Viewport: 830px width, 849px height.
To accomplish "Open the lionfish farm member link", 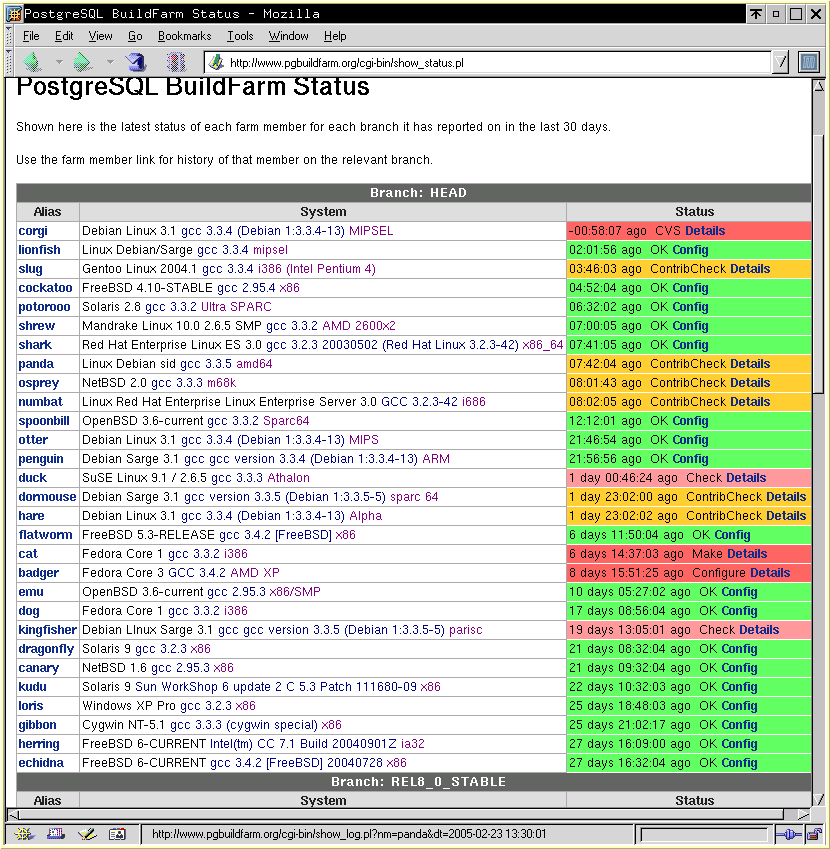I will click(40, 250).
